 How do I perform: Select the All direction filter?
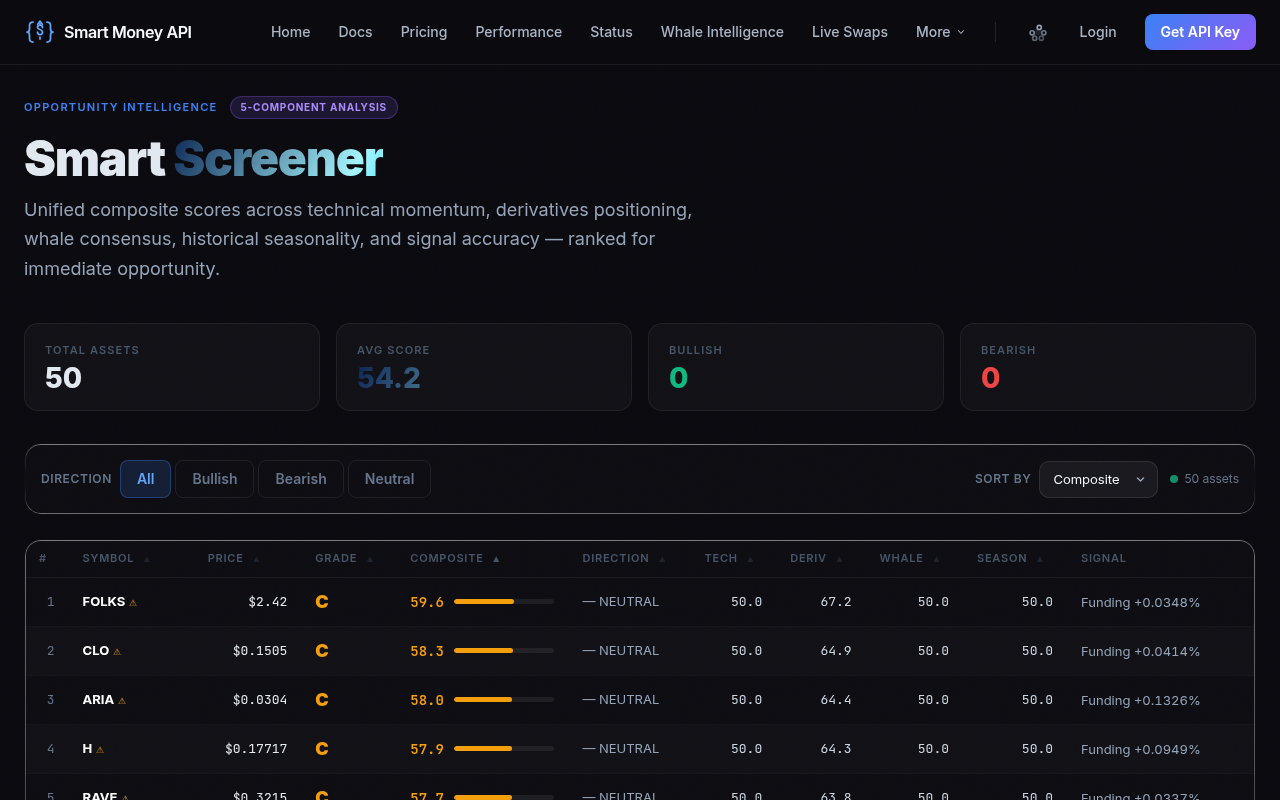coord(145,479)
